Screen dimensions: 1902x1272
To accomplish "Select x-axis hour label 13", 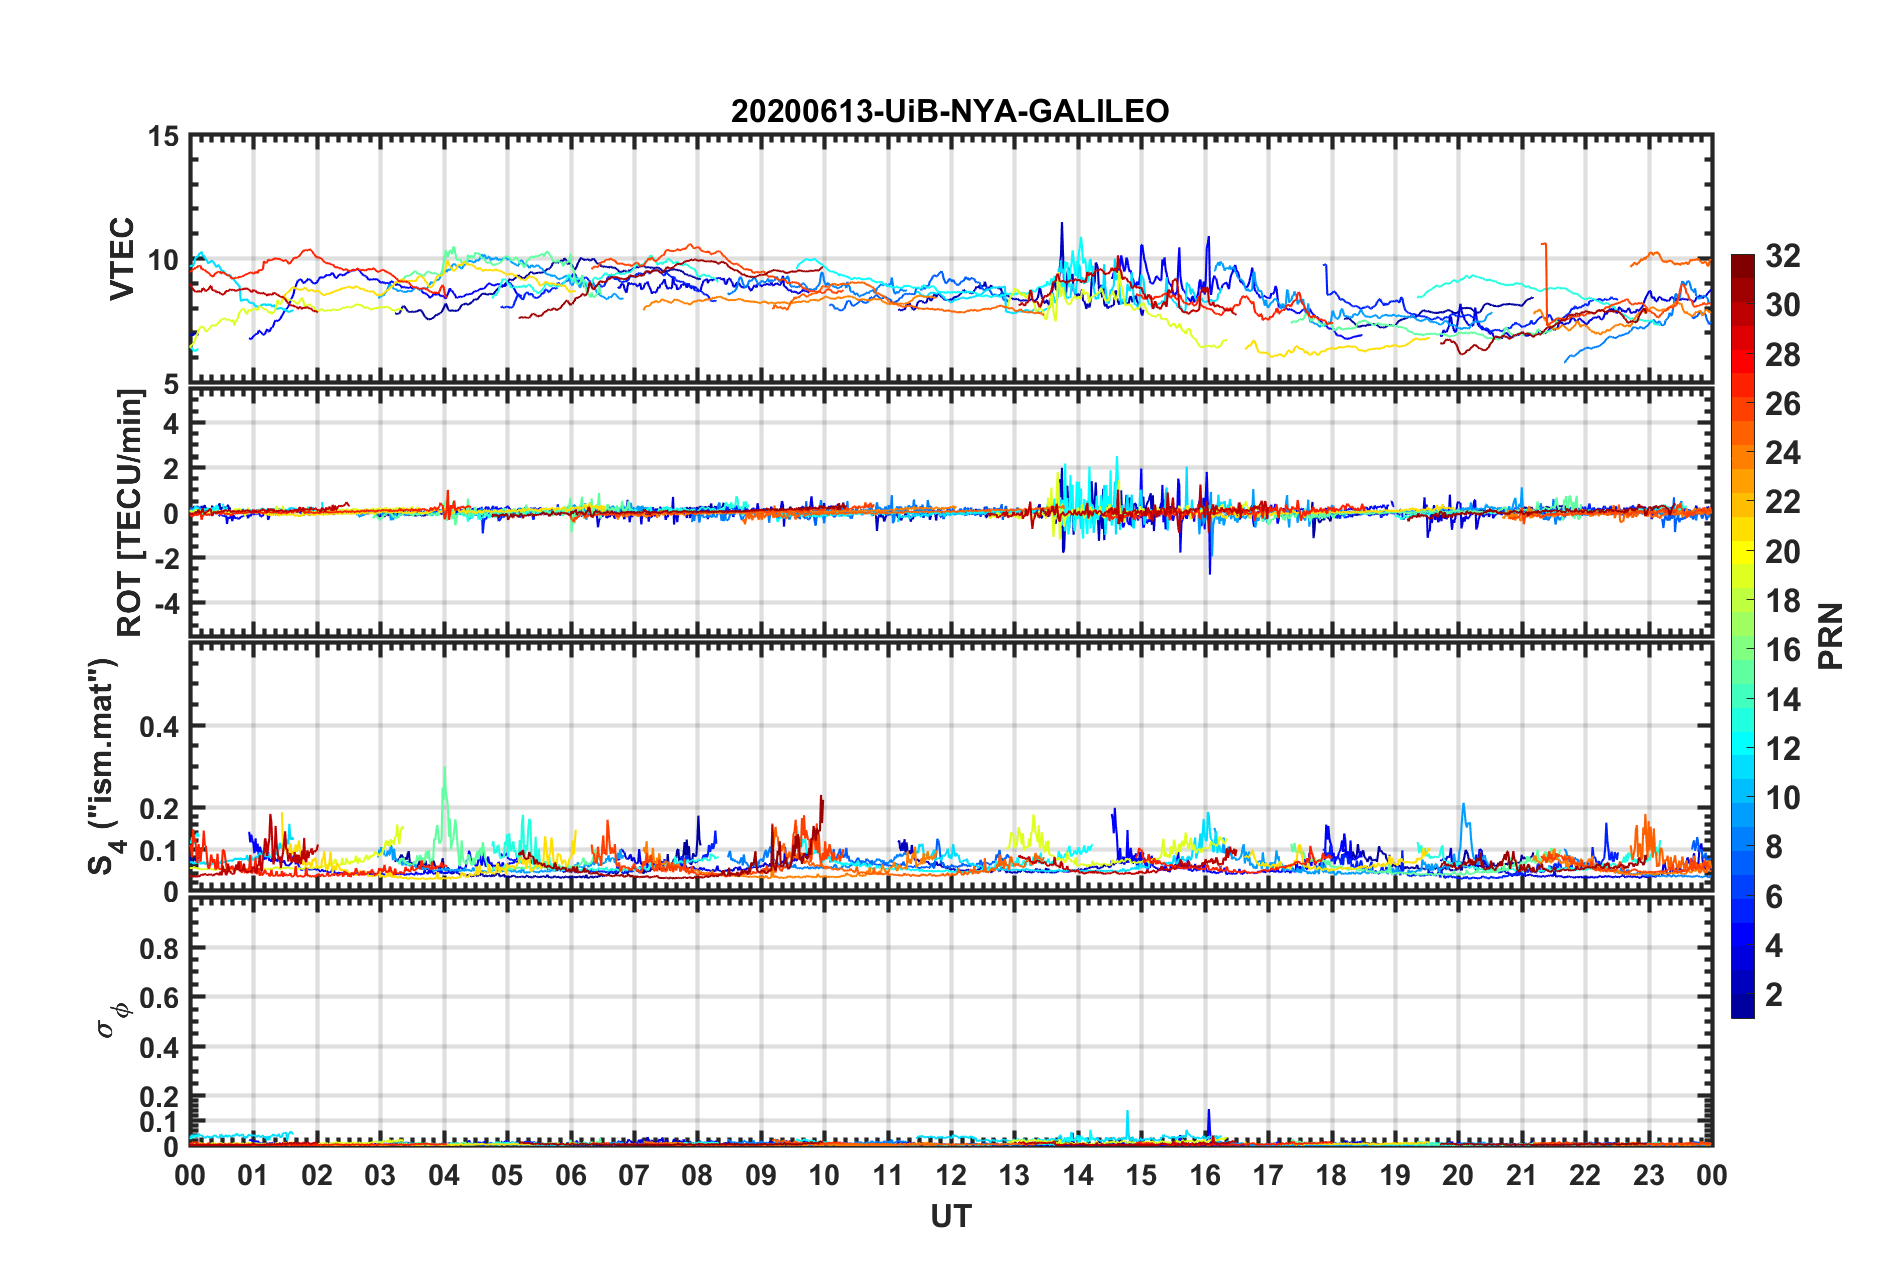I will (1014, 1175).
